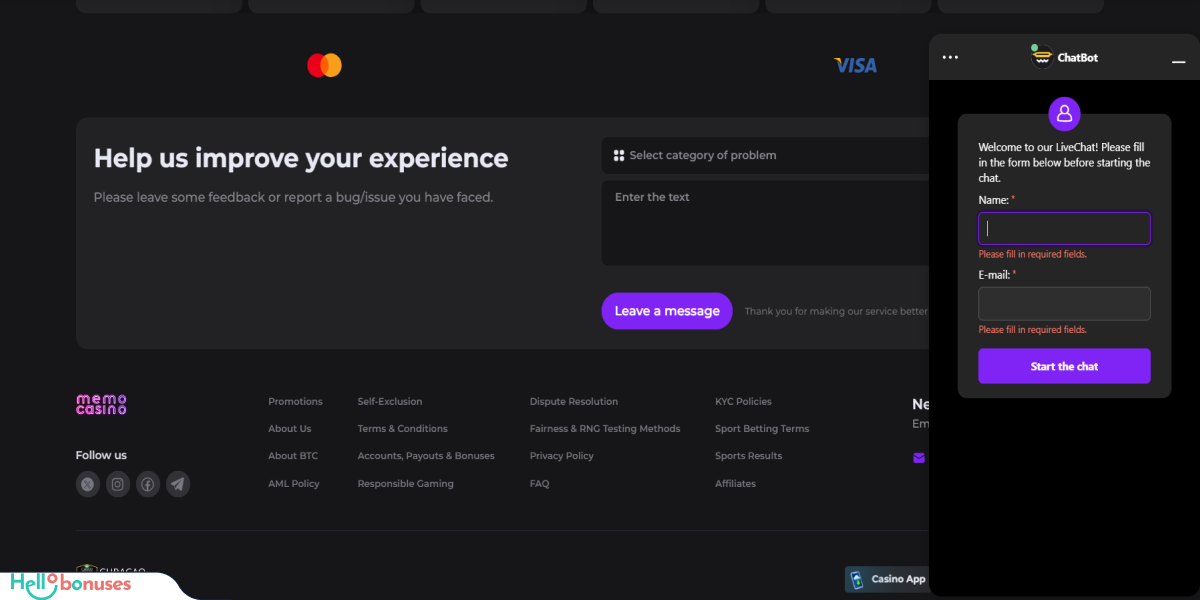Click the VISA payment logo
Screen dimensions: 1200x600
(x=855, y=65)
